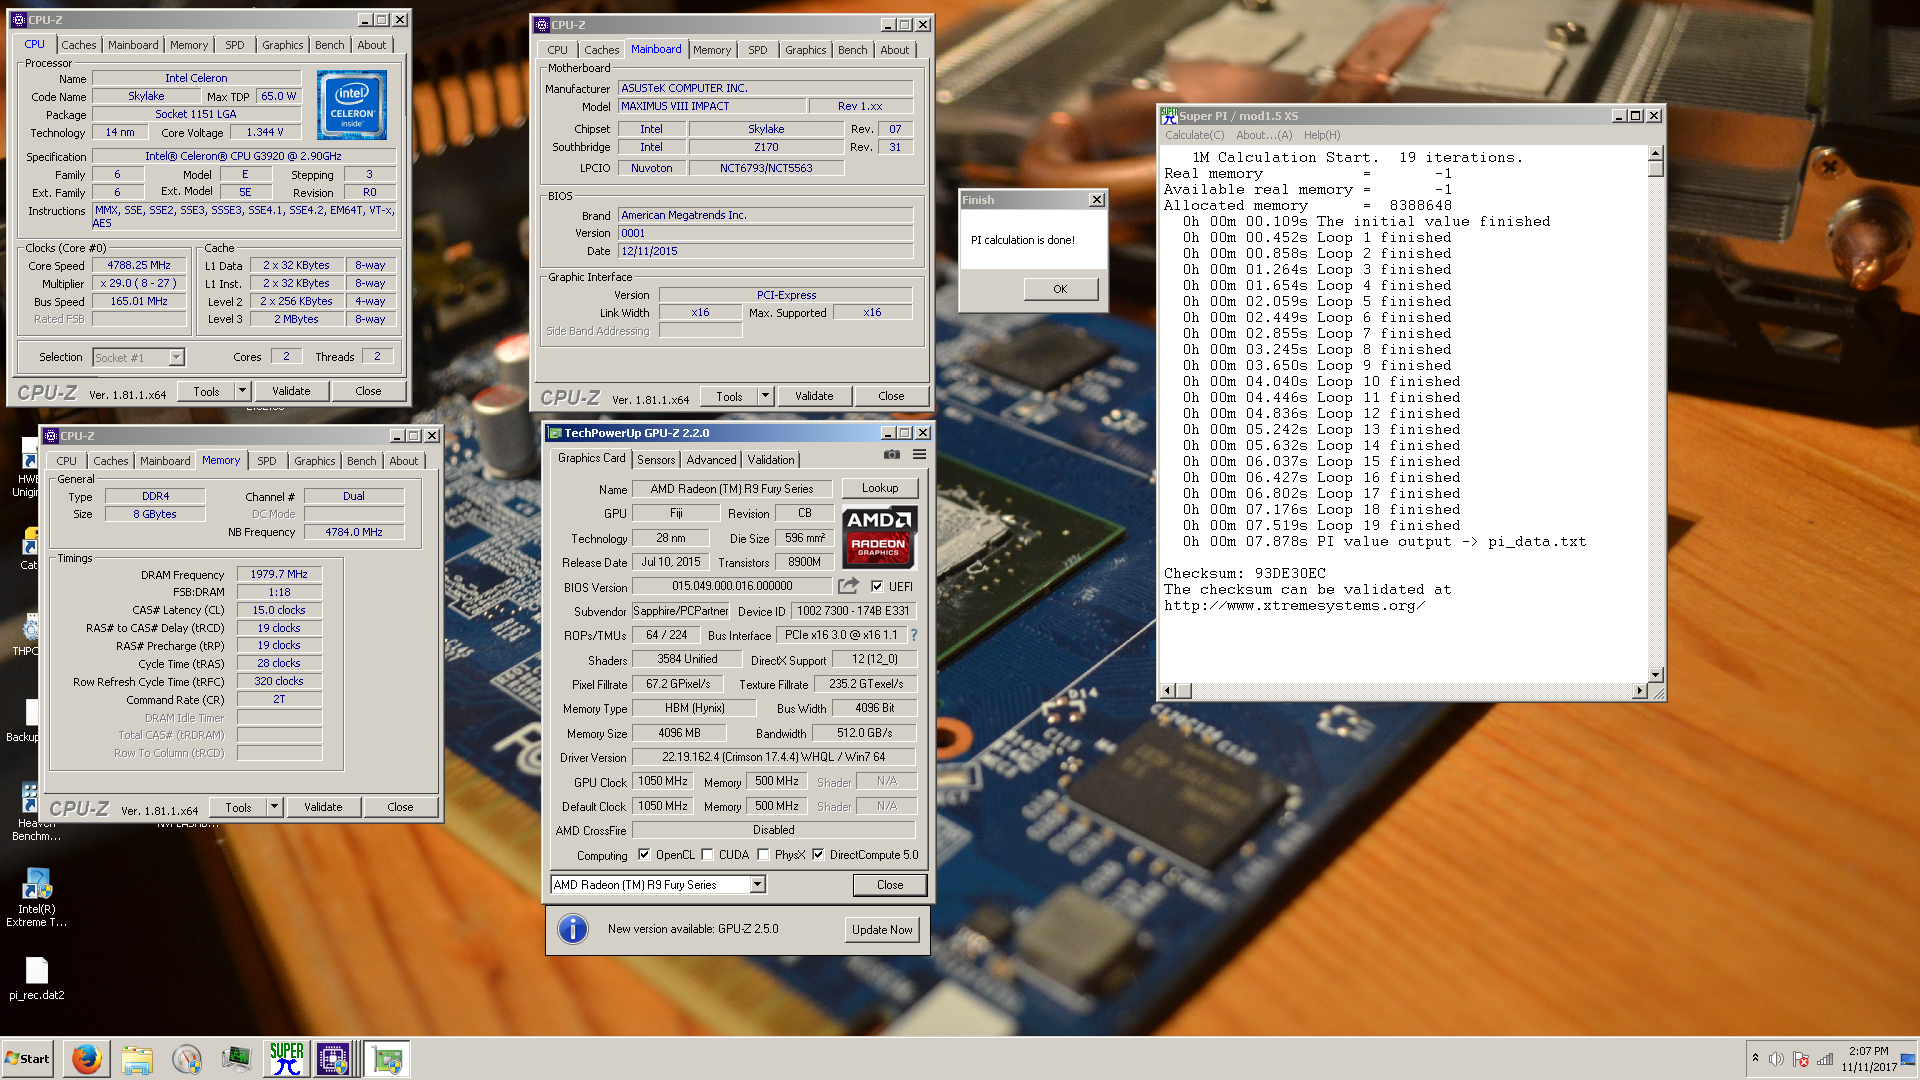Toggle the OpenCL checkbox
The width and height of the screenshot is (1920, 1080).
(644, 855)
